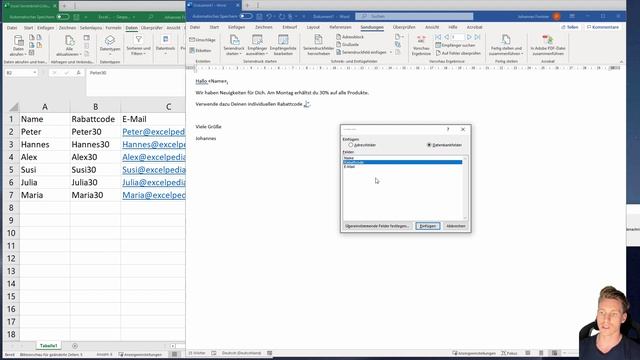This screenshot has width=640, height=360.
Task: Open Word's Entwurf tab
Action: click(x=290, y=27)
